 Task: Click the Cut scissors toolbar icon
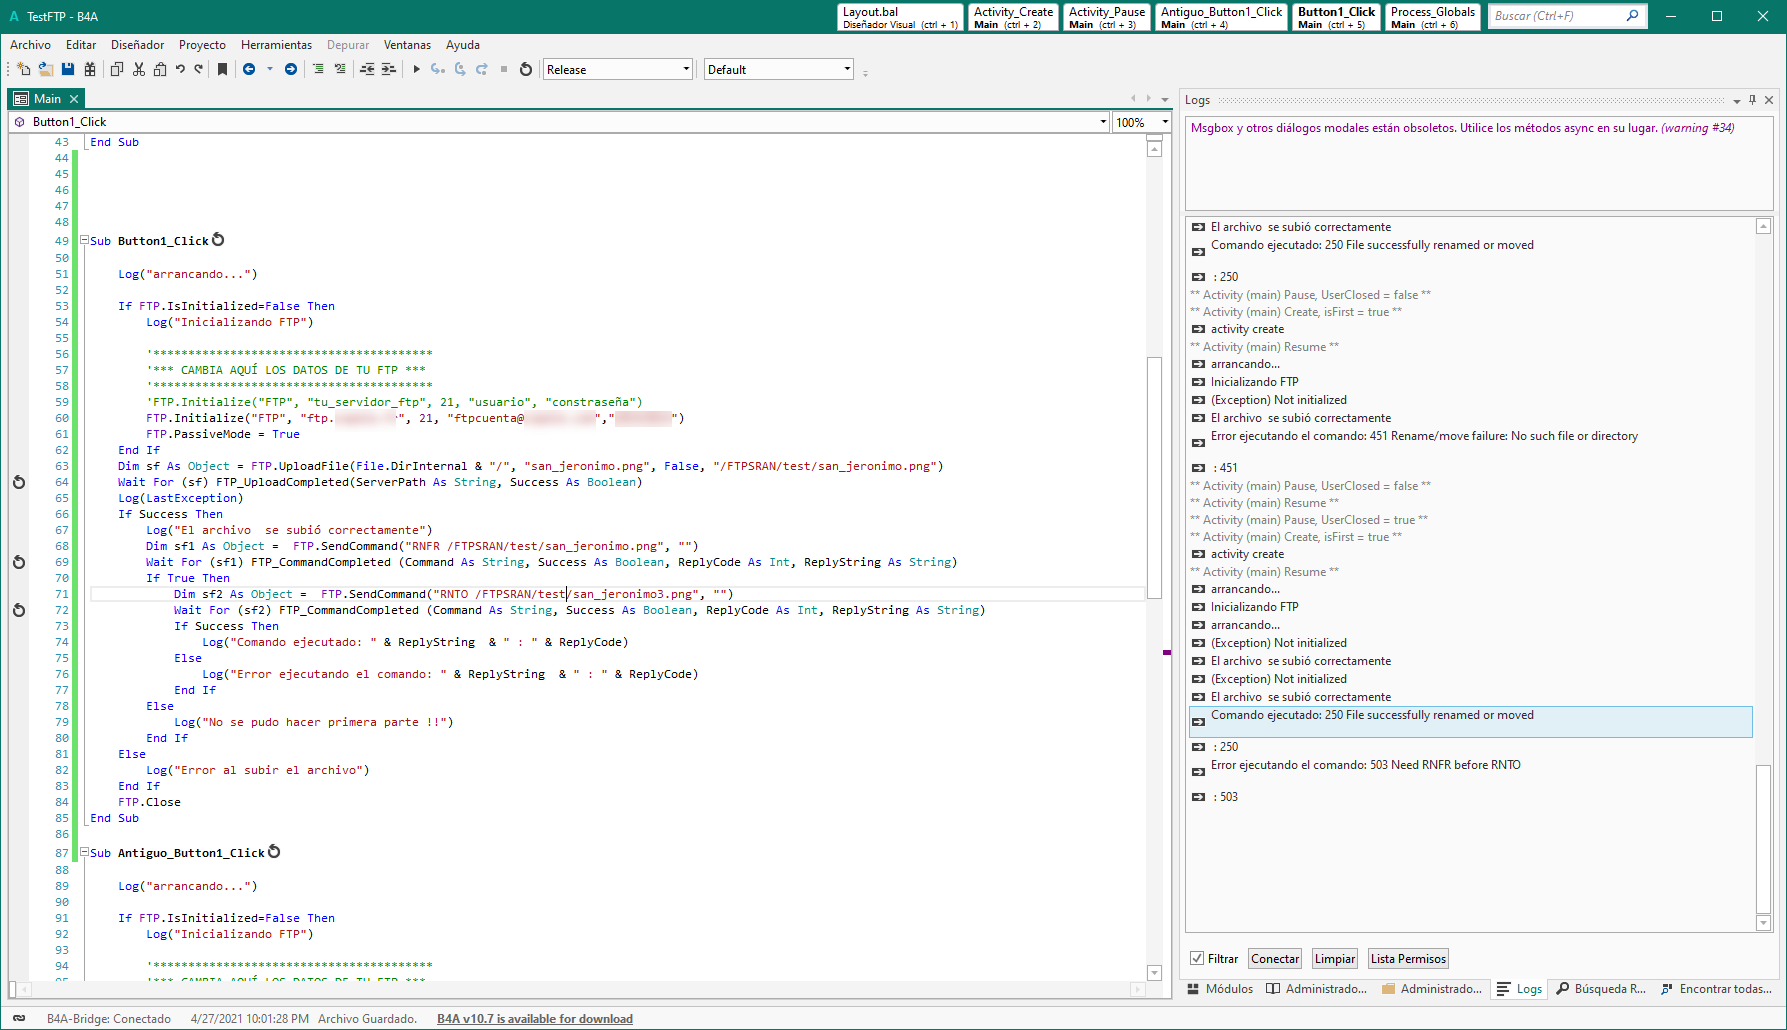(x=139, y=69)
